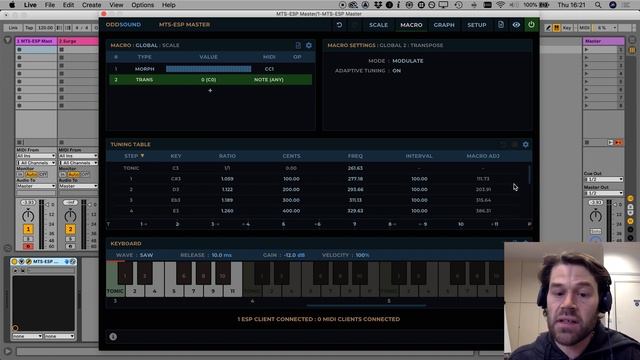Open track 1 MIDI From All Ins dropdown

36,156
